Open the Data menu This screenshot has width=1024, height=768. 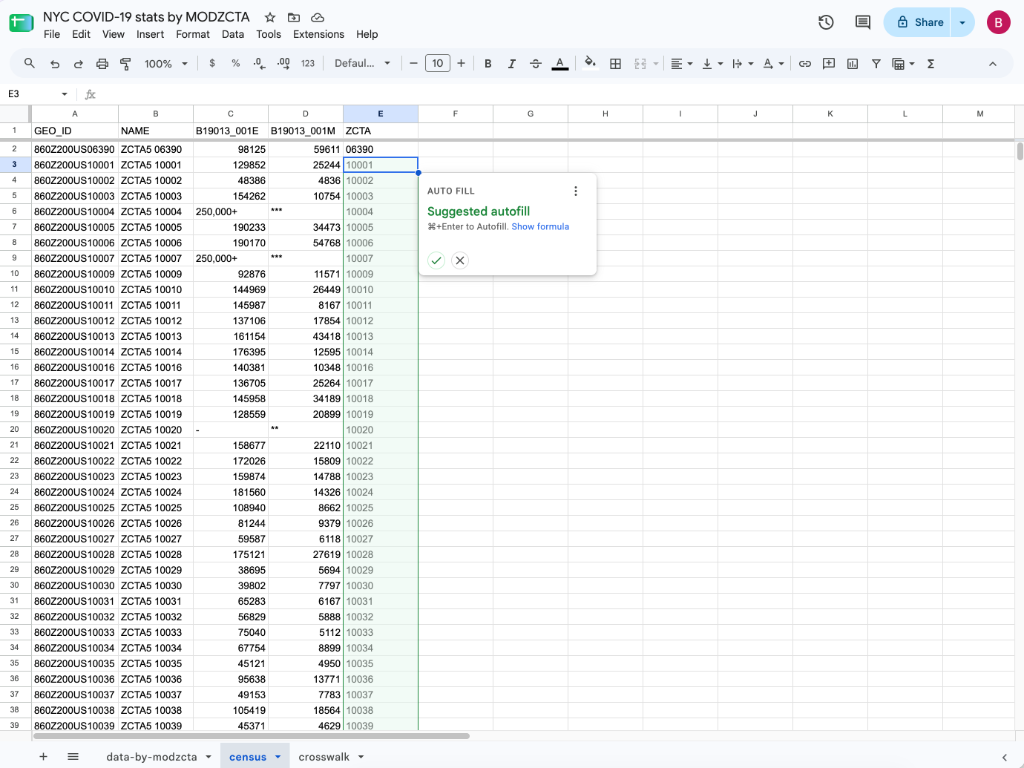(x=232, y=34)
